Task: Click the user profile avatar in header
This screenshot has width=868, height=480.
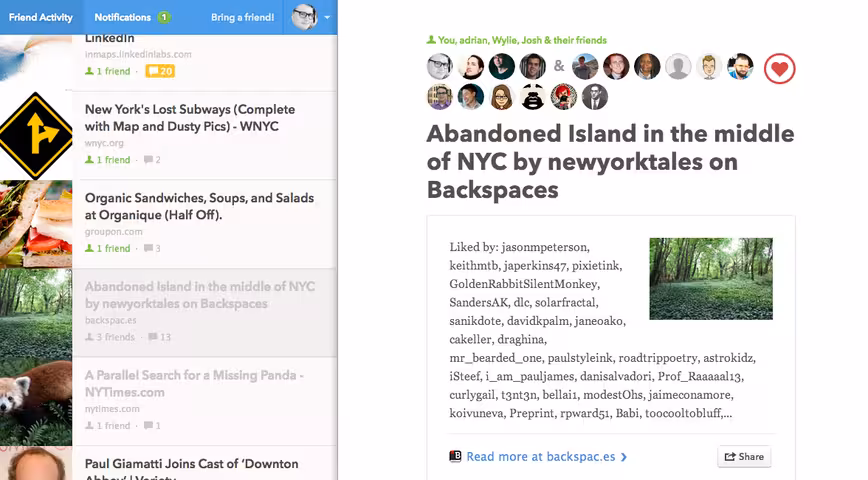Action: click(304, 17)
